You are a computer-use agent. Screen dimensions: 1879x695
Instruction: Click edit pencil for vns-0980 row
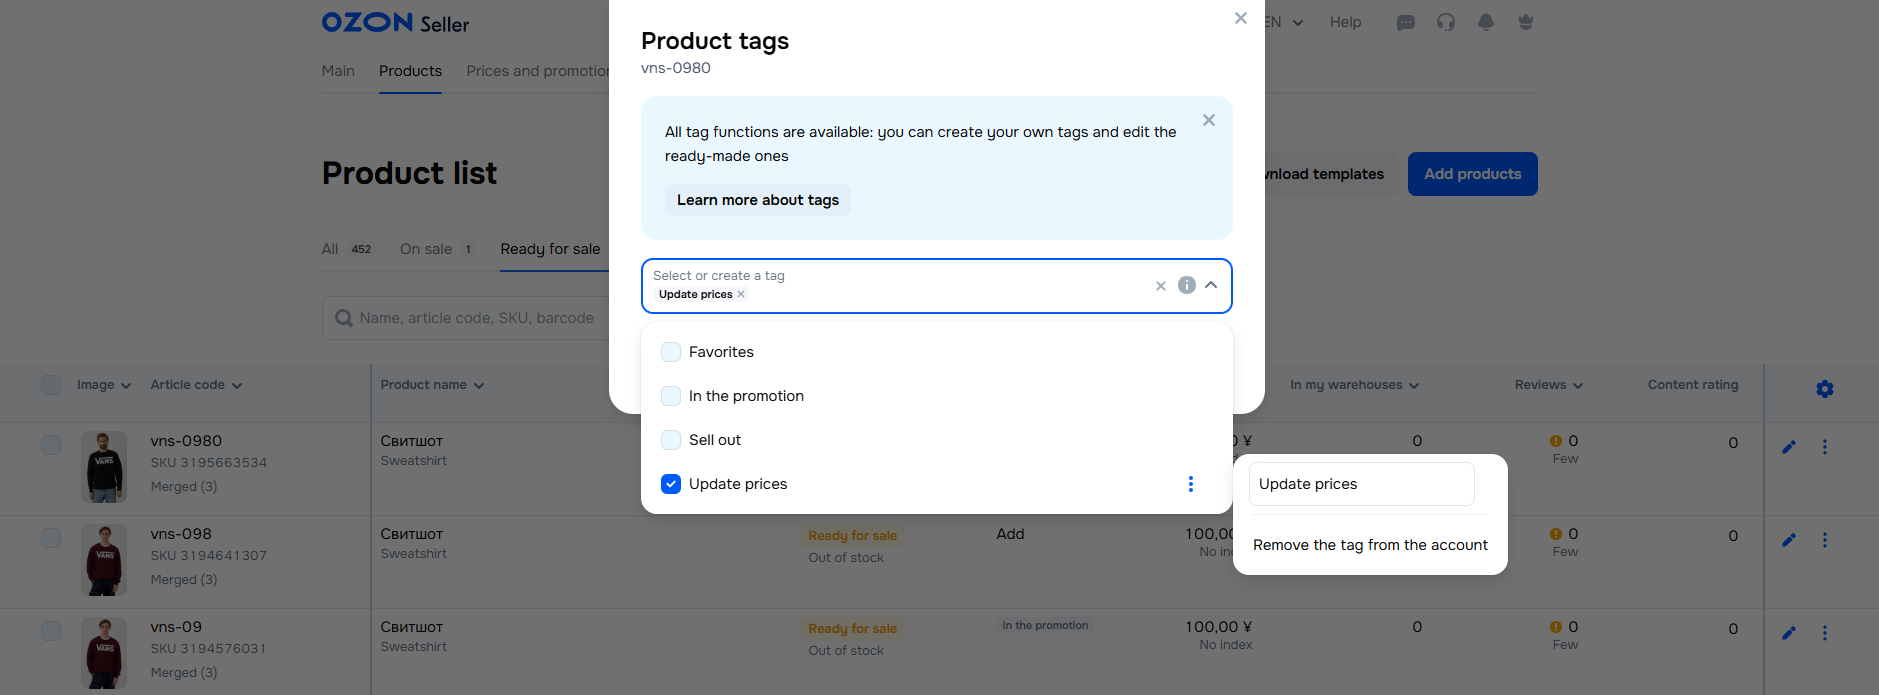1789,447
